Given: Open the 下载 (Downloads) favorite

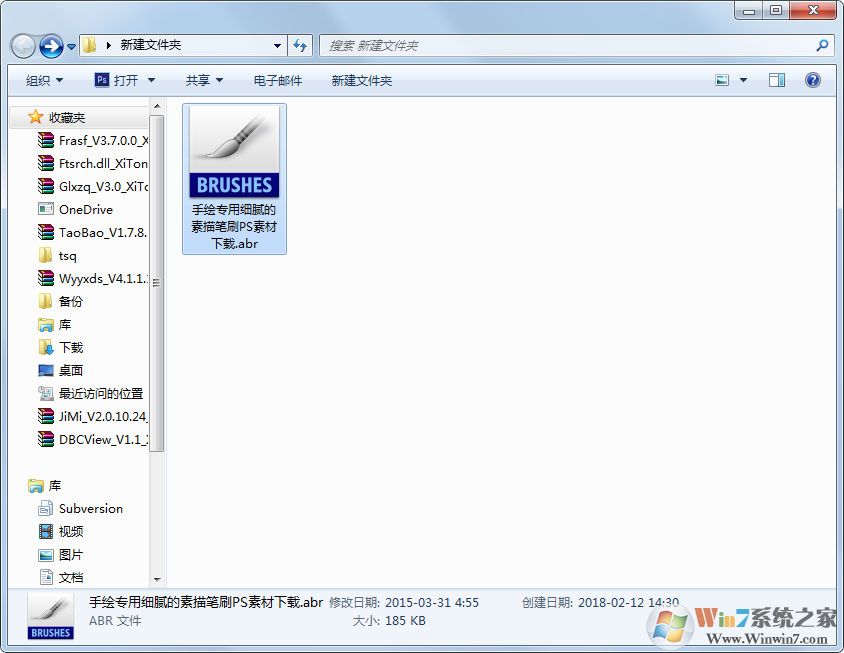Looking at the screenshot, I should [x=68, y=347].
